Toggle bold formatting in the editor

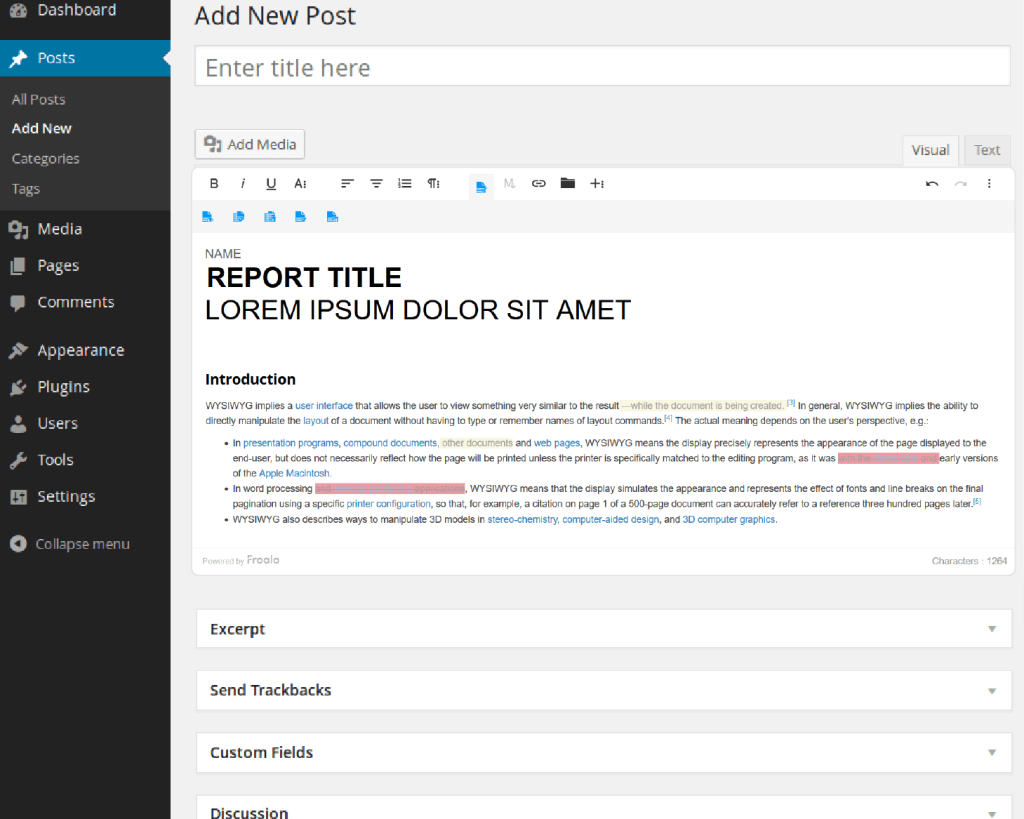pos(213,183)
